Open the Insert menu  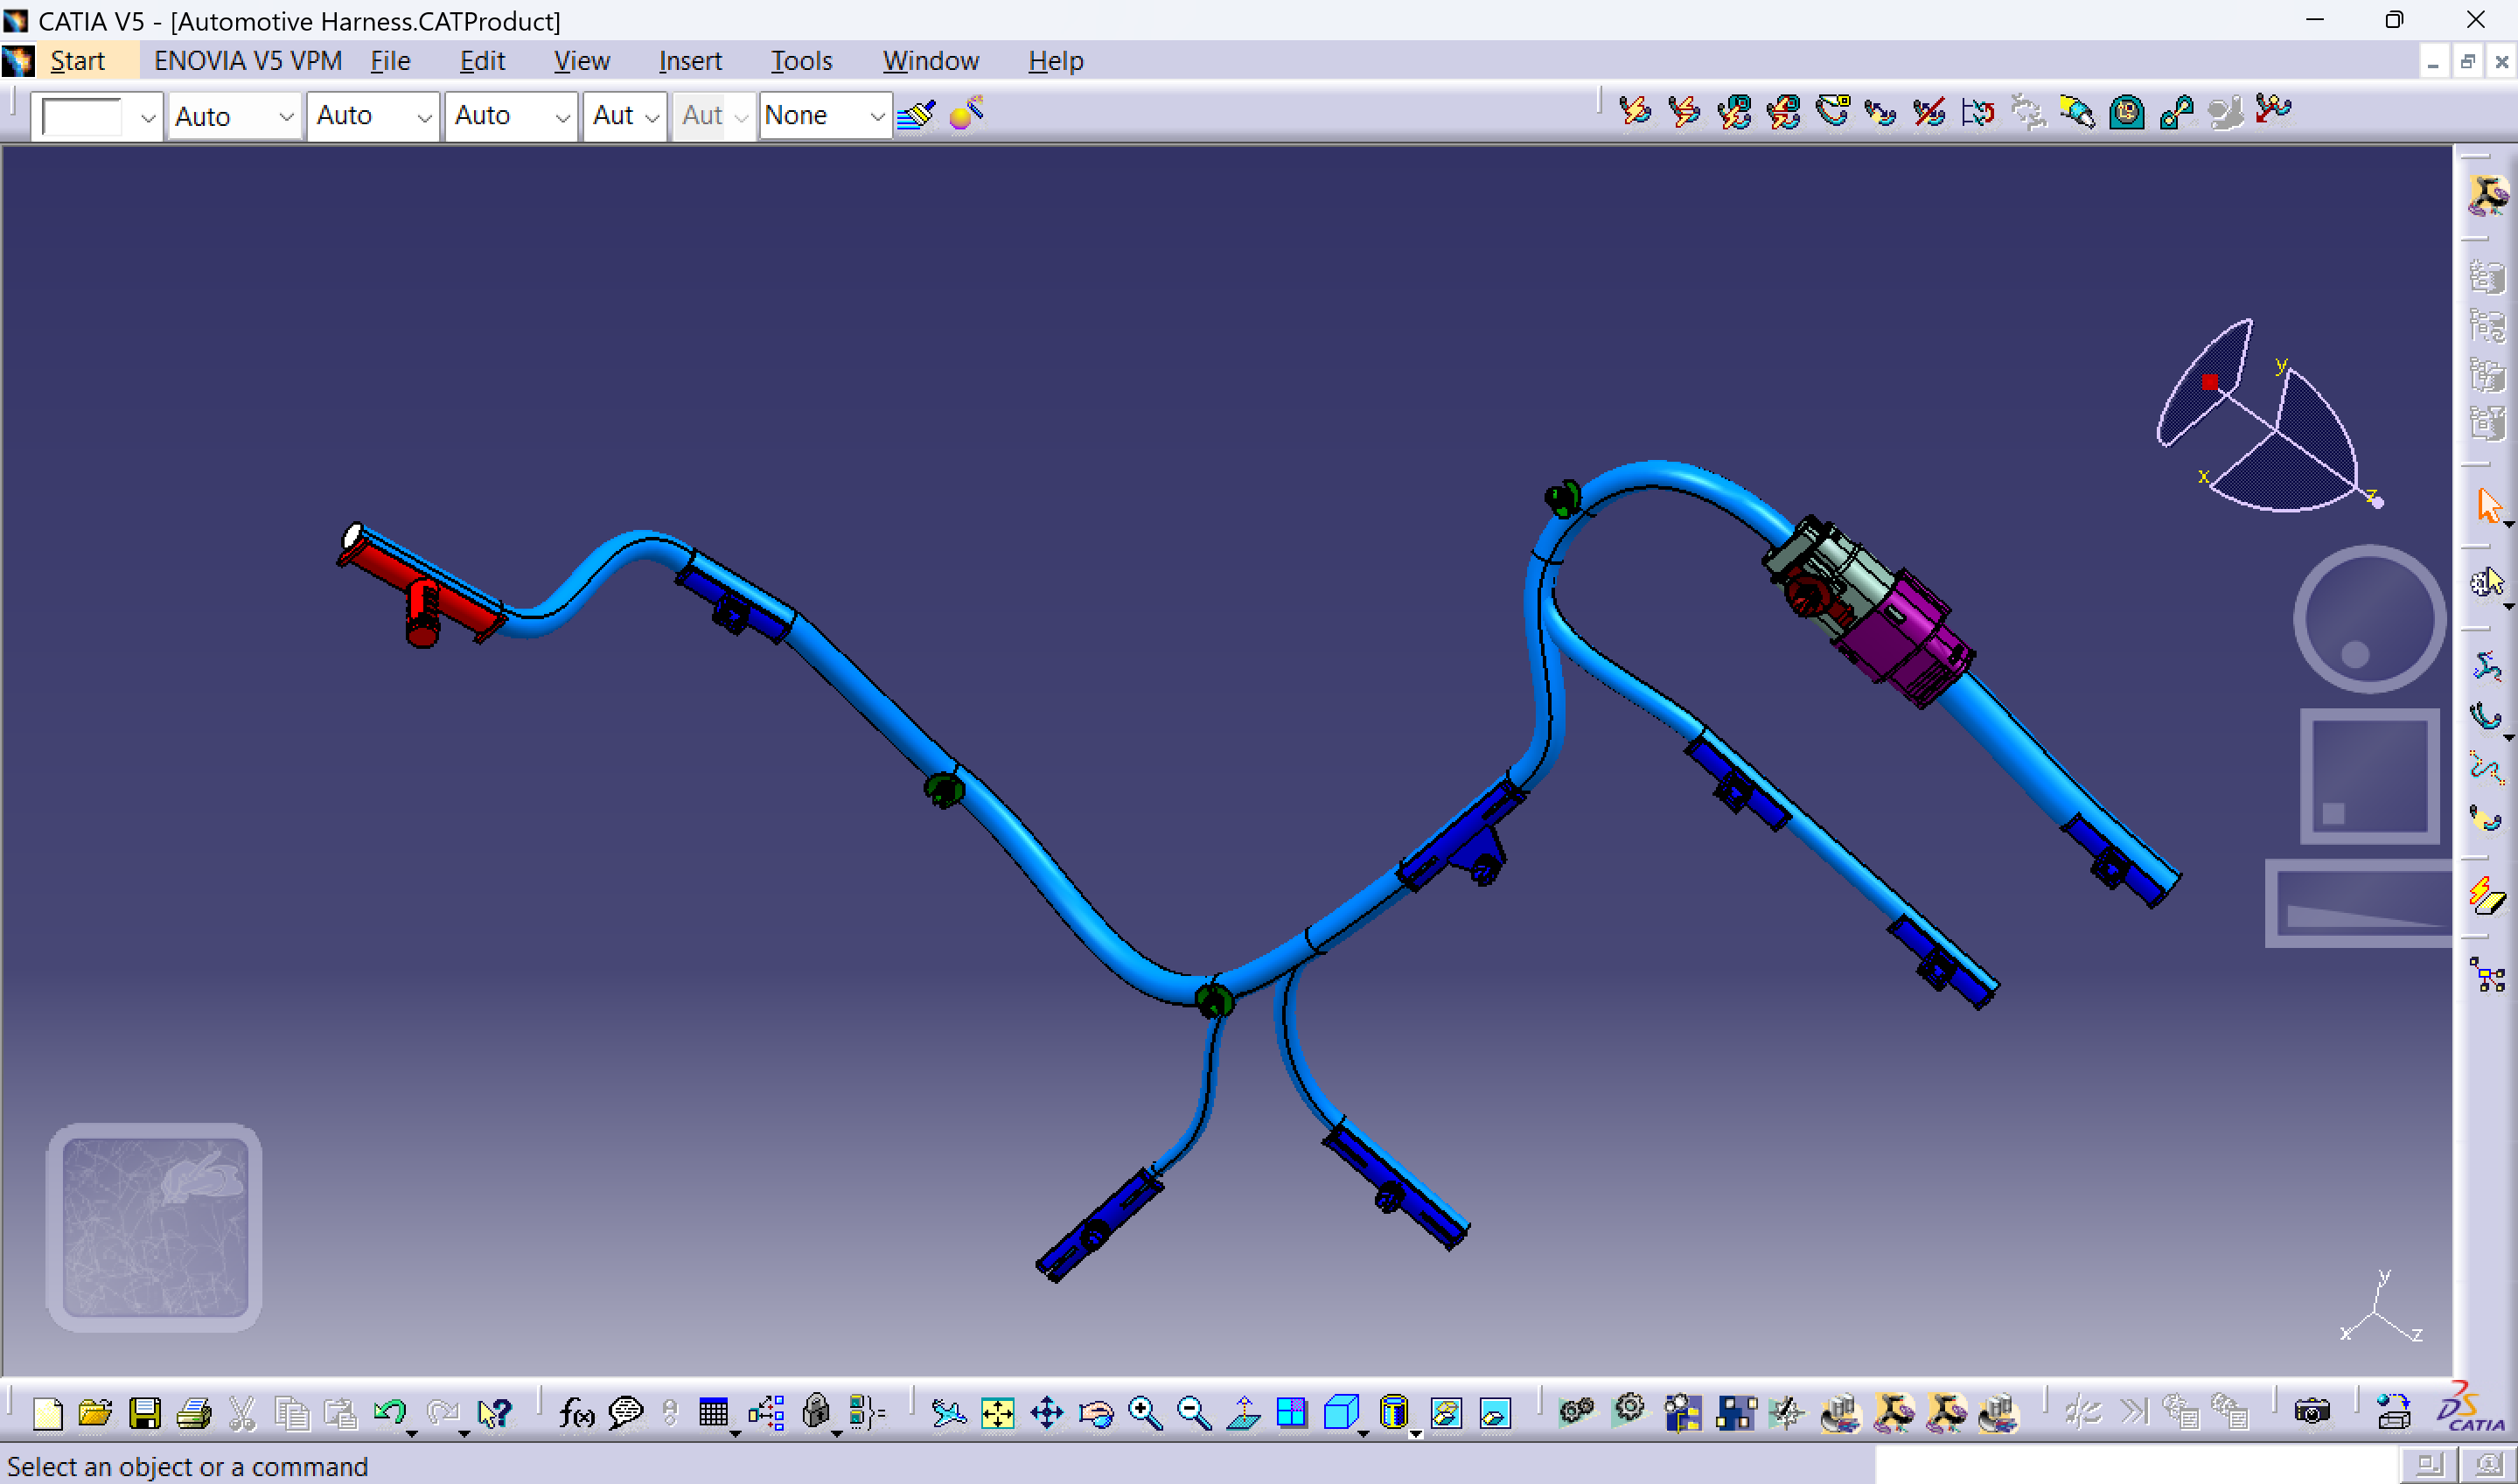pos(689,61)
